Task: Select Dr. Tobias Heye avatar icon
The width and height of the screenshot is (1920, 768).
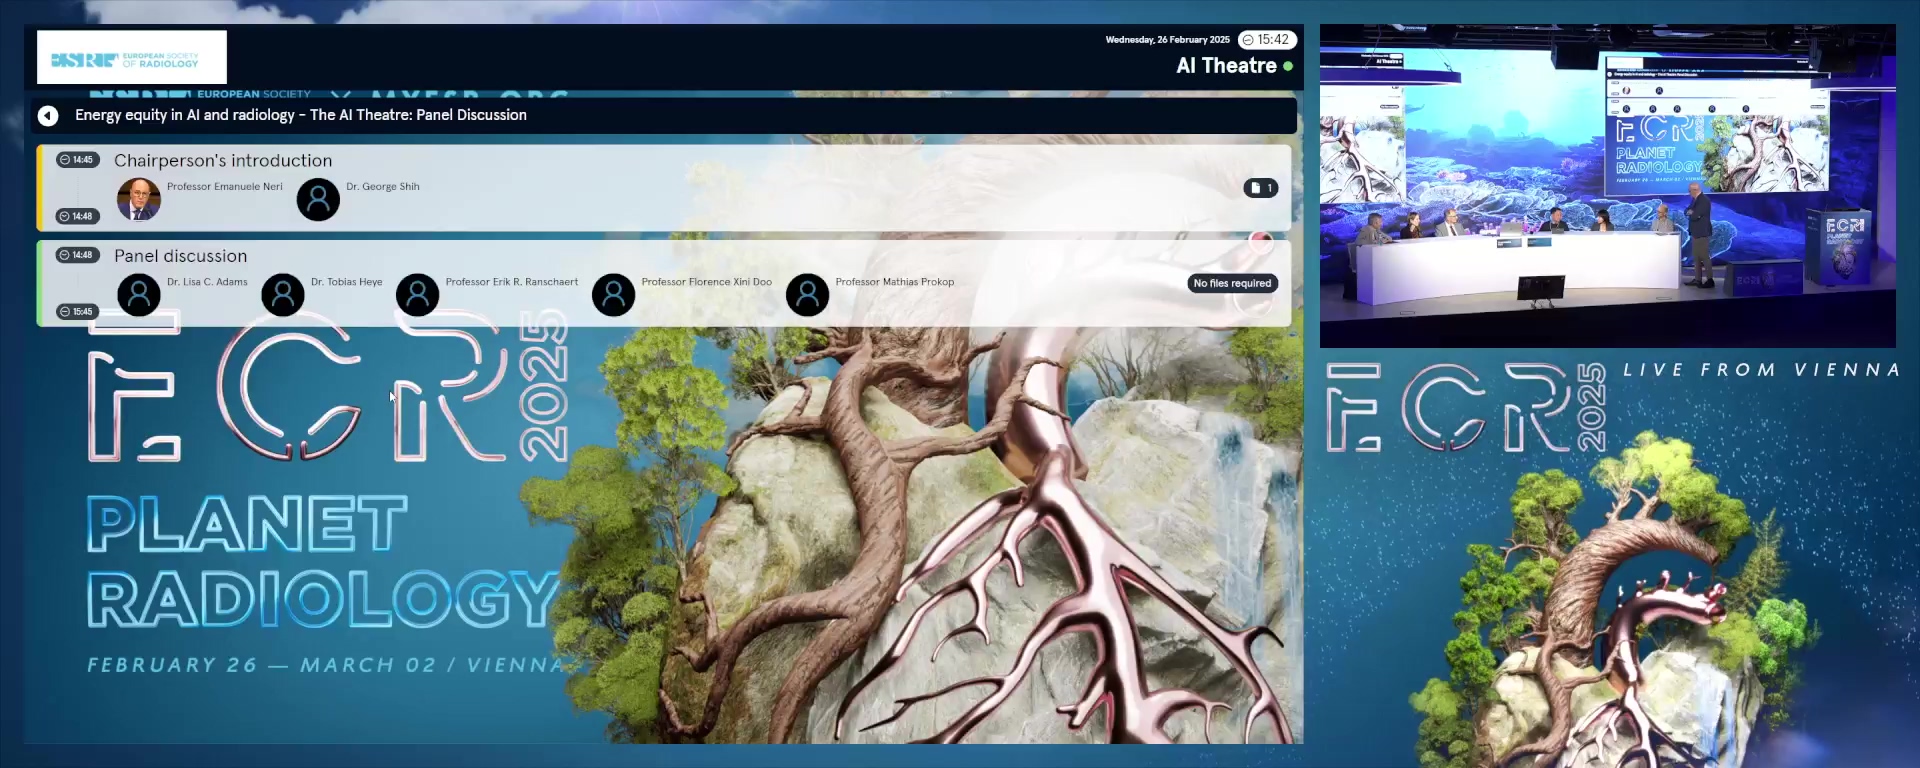Action: 283,295
